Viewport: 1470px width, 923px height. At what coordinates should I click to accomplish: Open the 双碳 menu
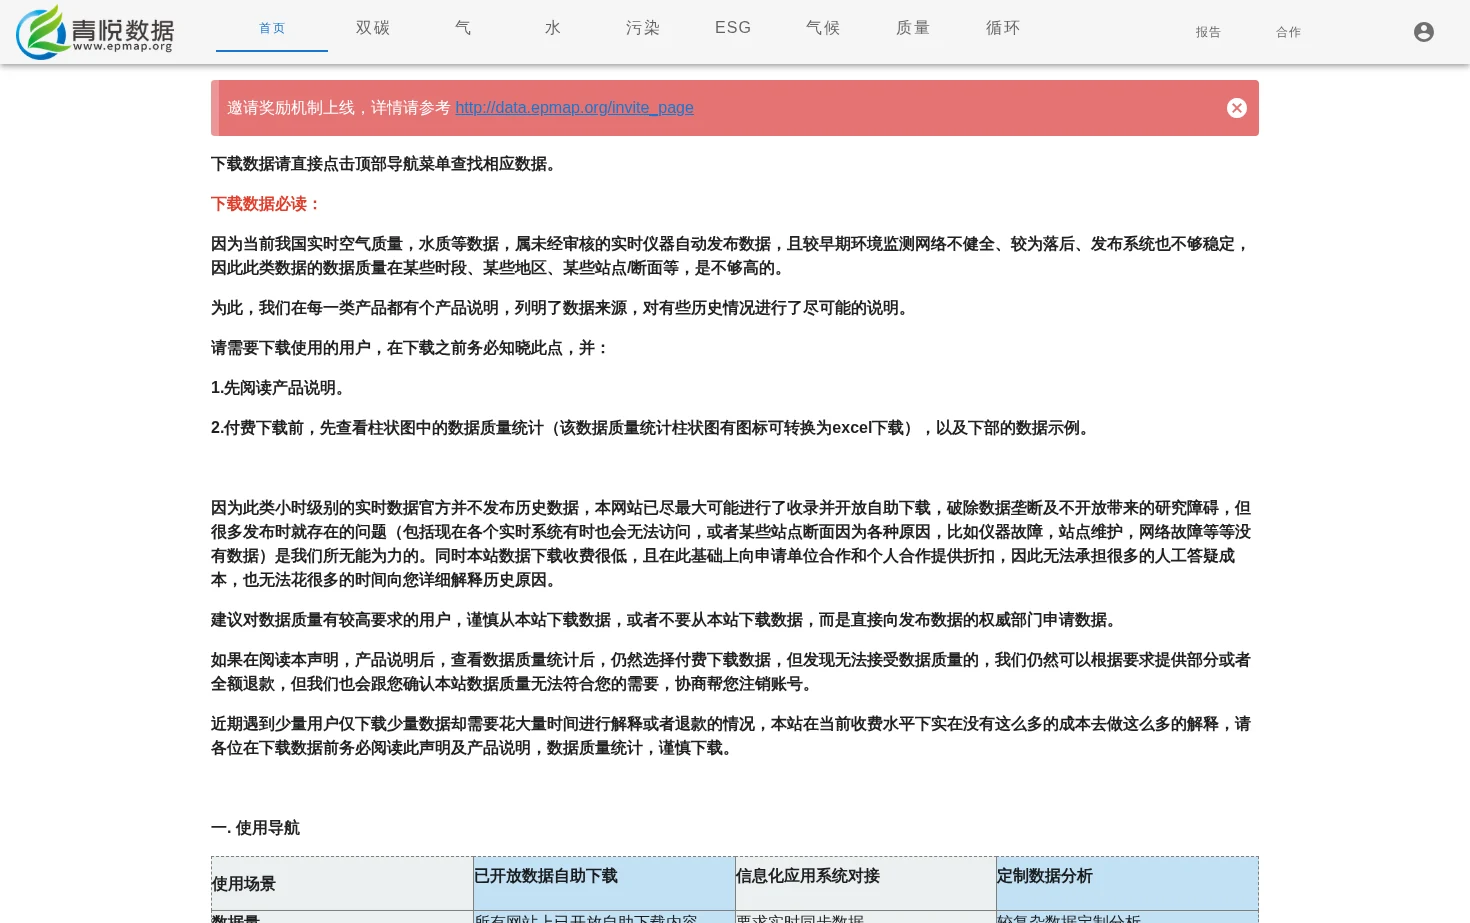click(x=373, y=28)
